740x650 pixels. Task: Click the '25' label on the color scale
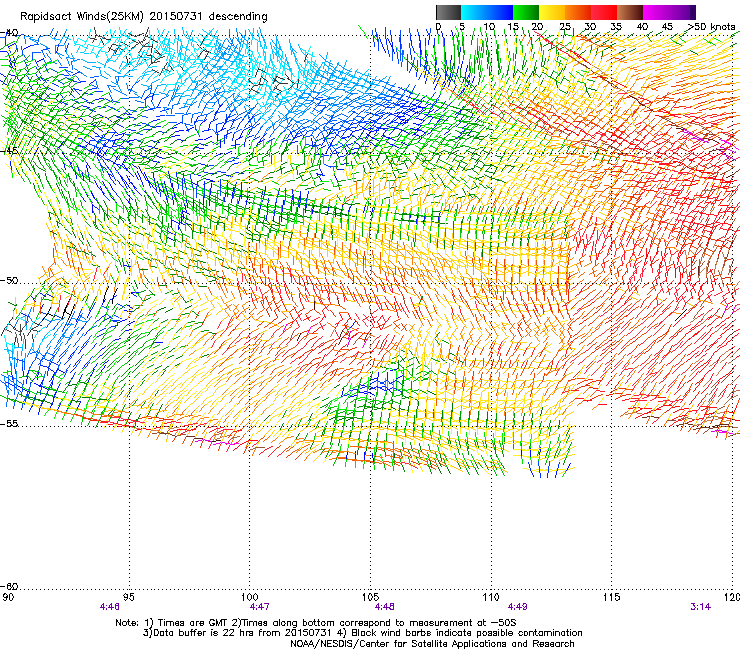[x=565, y=27]
